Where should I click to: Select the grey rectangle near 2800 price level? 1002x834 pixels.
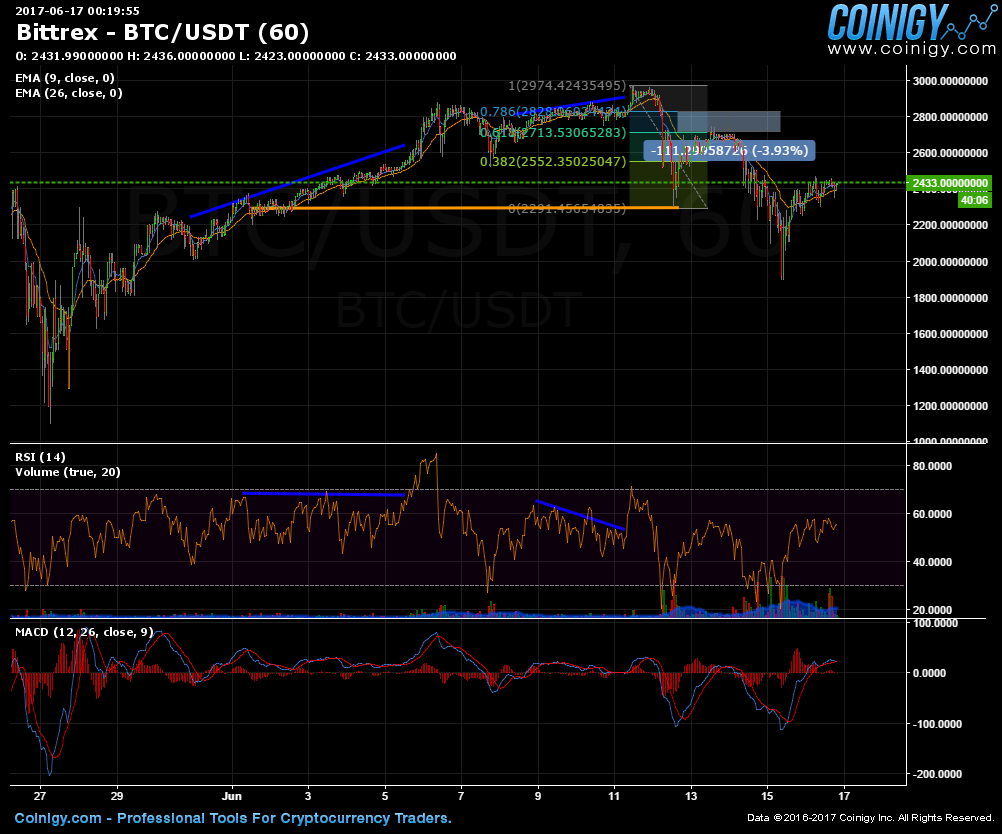[728, 121]
